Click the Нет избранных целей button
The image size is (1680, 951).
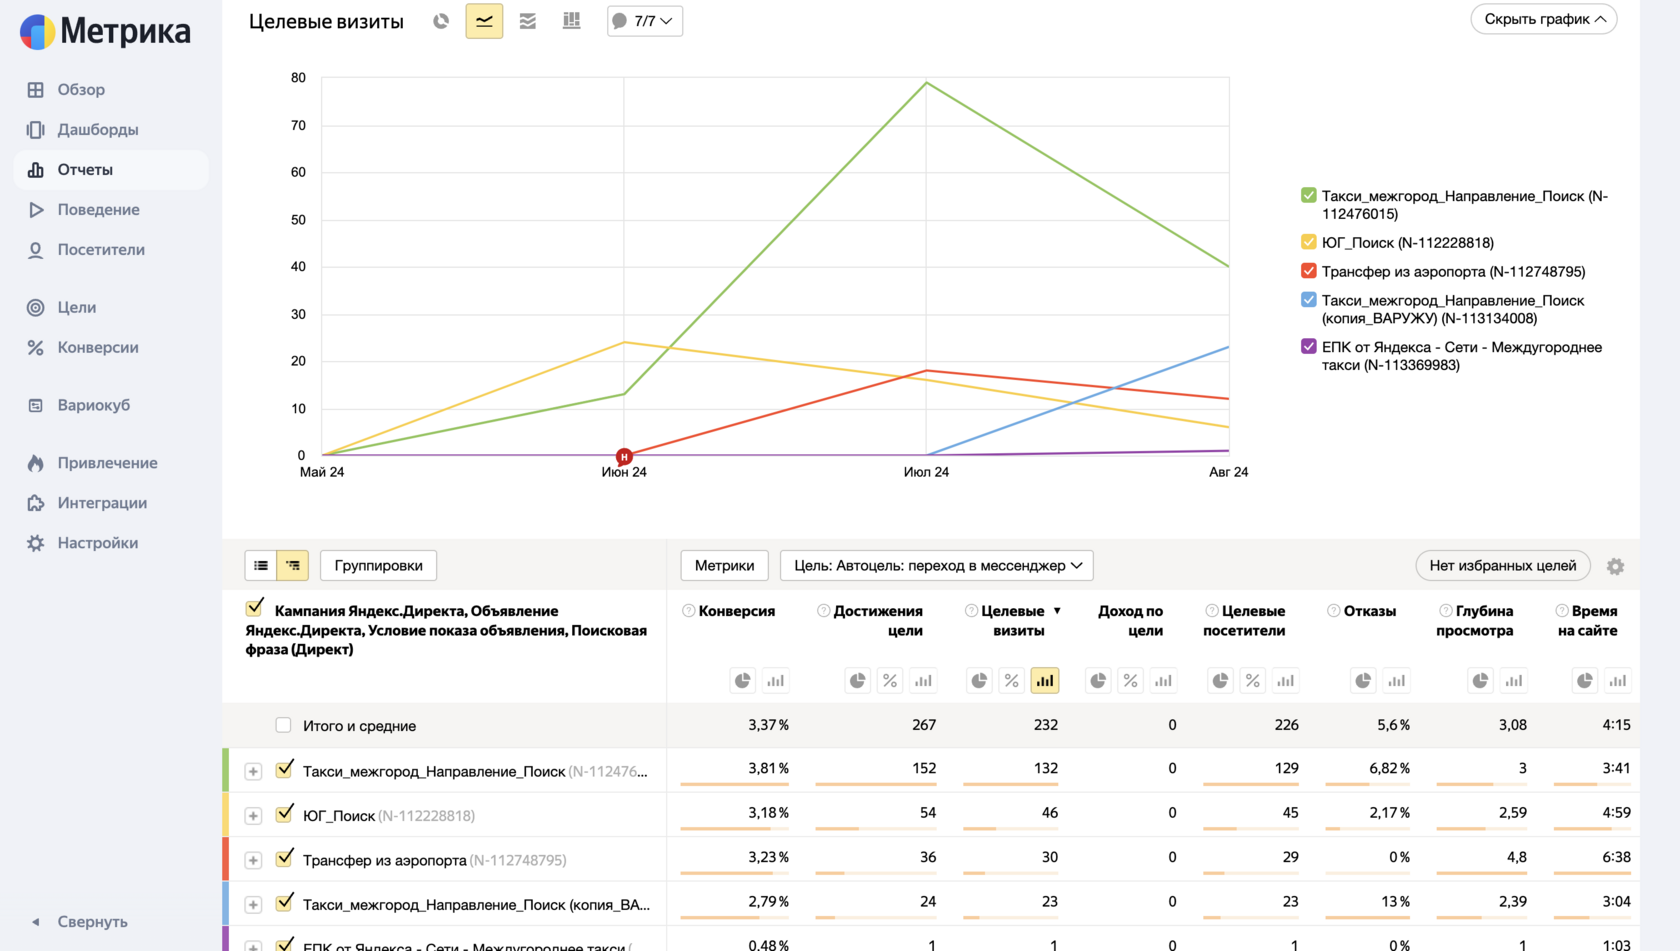pyautogui.click(x=1503, y=566)
